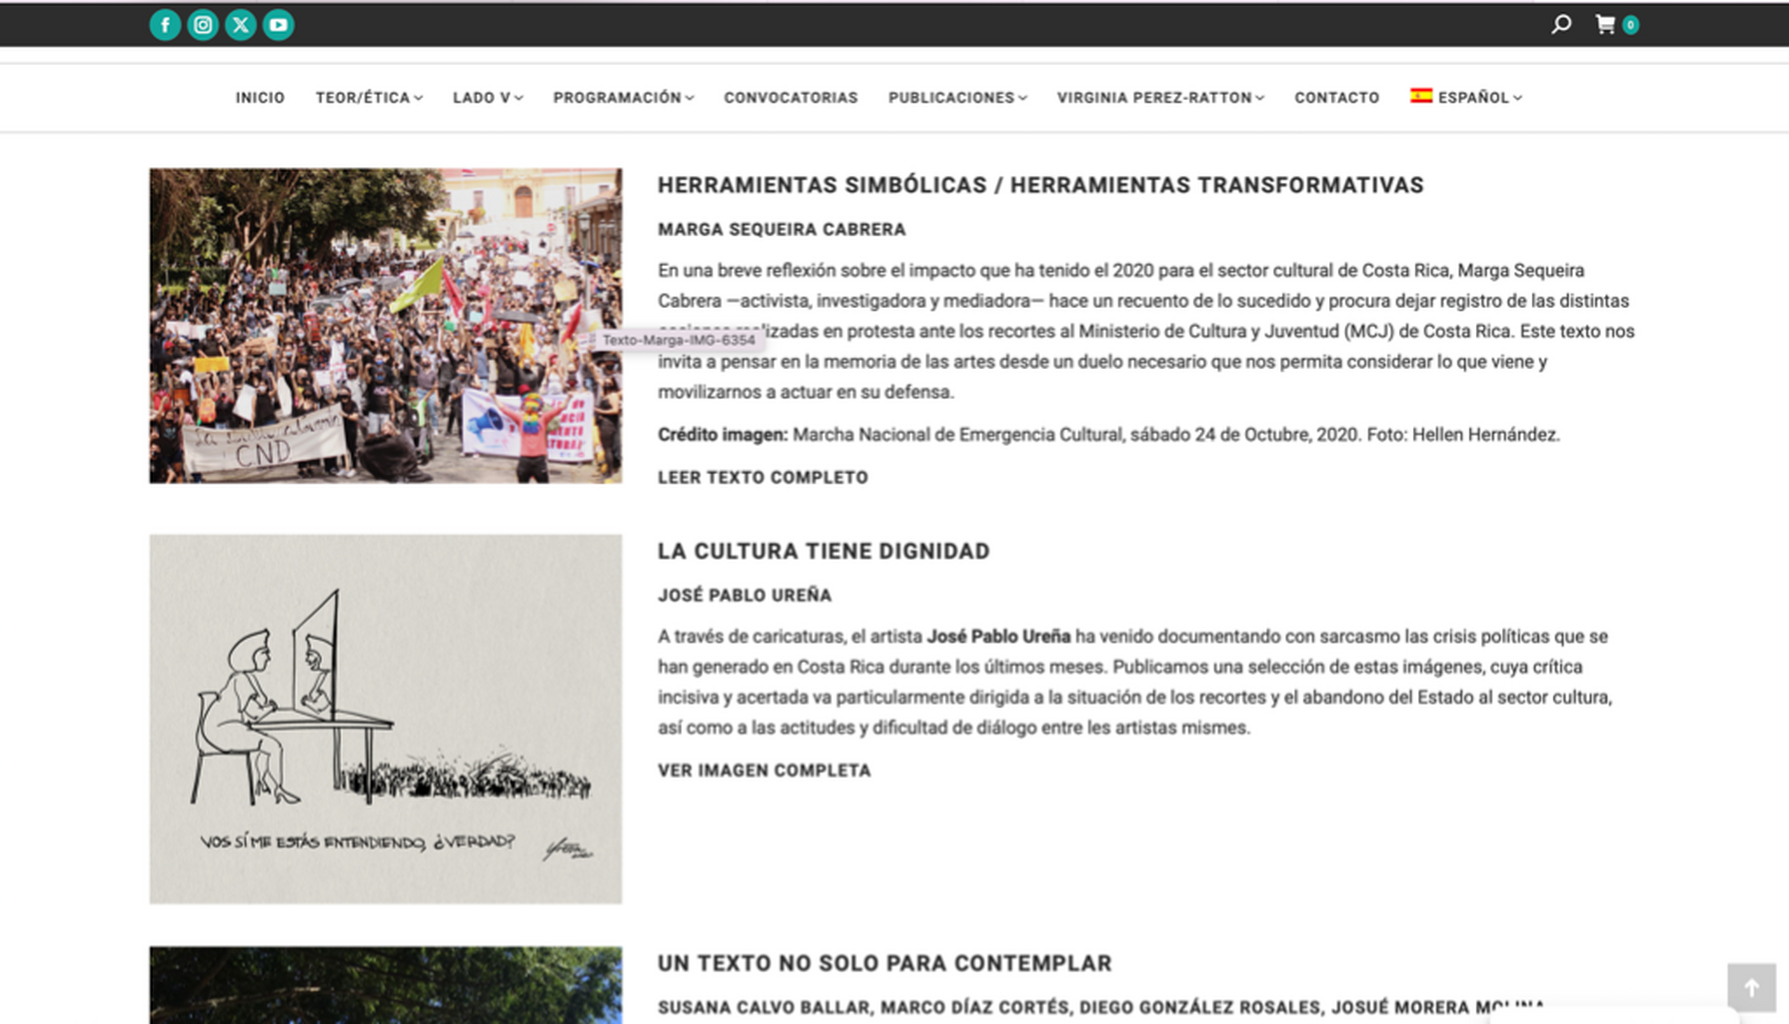Click the JOSÉ PABLO UREÑA author heading
The height and width of the screenshot is (1024, 1789).
(744, 596)
